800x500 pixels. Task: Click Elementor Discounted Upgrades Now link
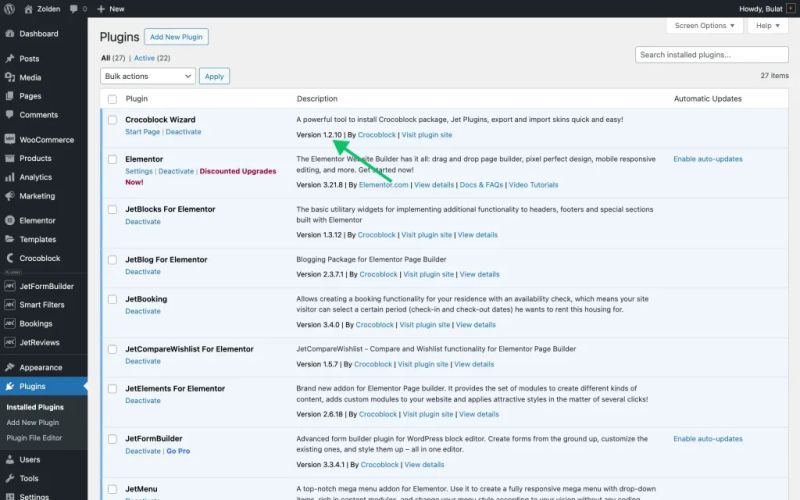pyautogui.click(x=201, y=177)
